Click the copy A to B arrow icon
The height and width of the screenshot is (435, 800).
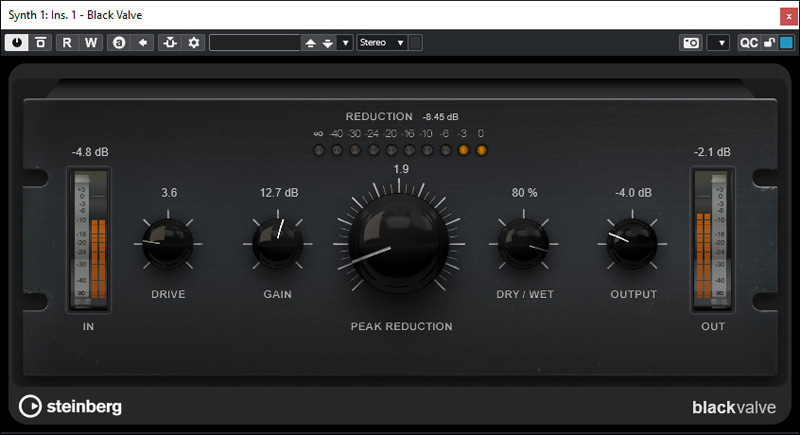[x=143, y=42]
